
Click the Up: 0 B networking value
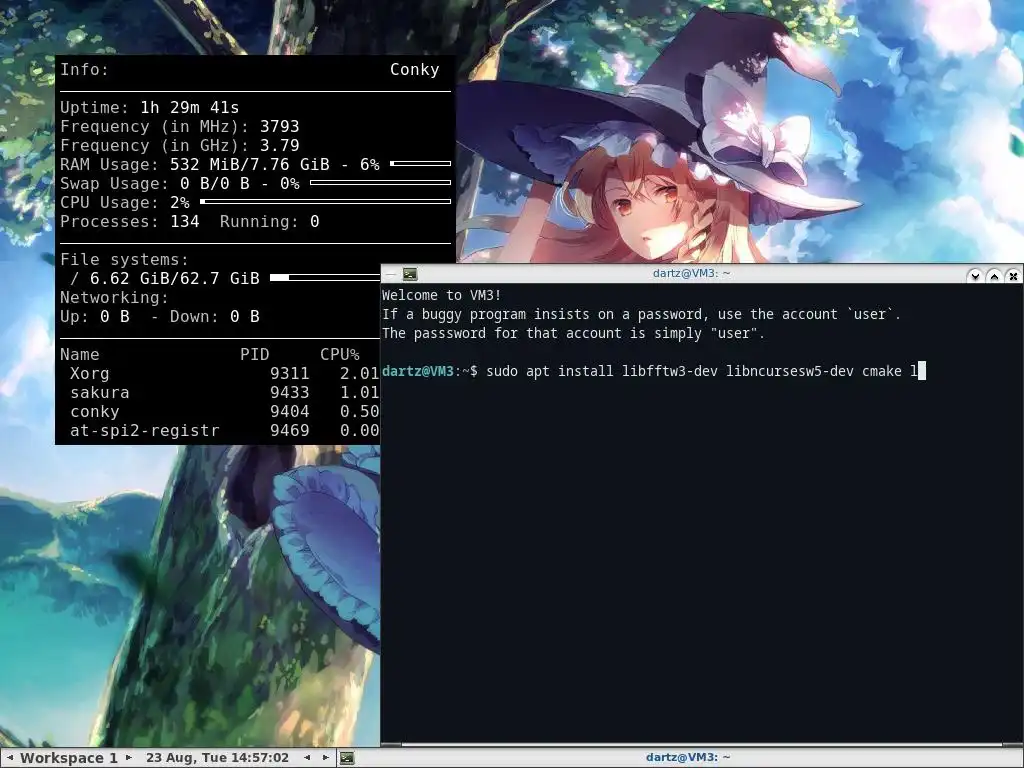click(95, 317)
